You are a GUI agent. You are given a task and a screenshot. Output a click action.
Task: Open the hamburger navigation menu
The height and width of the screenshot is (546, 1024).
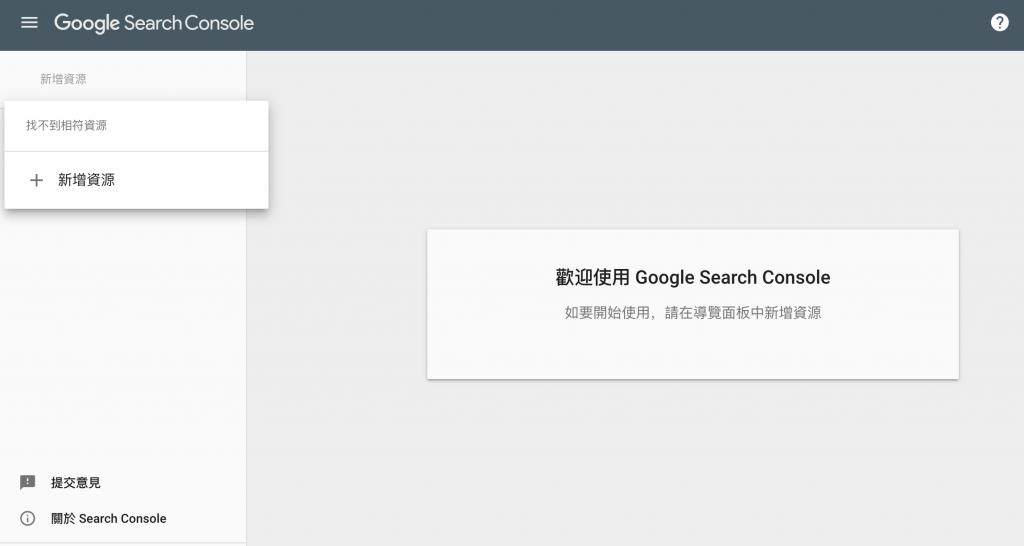[x=29, y=23]
